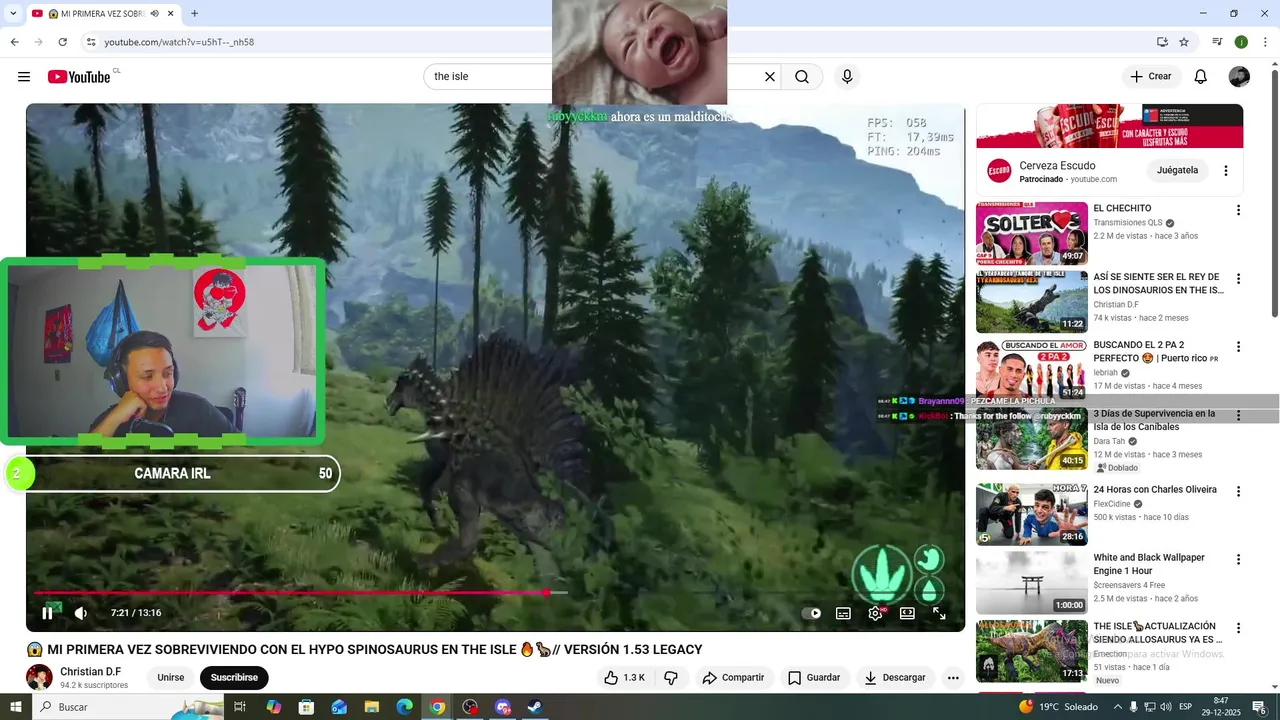The image size is (1280, 720).
Task: Open 3 Días de Supervivencia video title
Action: [x=1155, y=420]
